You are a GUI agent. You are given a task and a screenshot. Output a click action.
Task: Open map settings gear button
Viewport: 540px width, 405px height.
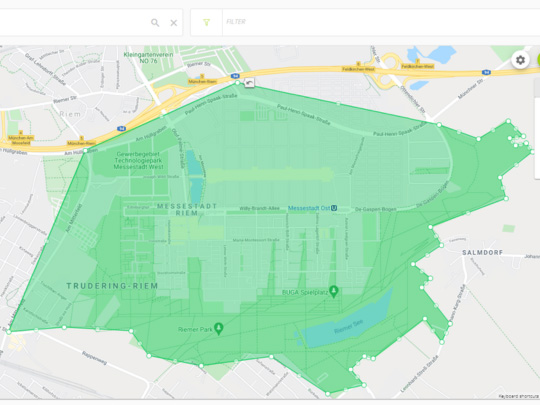point(520,60)
